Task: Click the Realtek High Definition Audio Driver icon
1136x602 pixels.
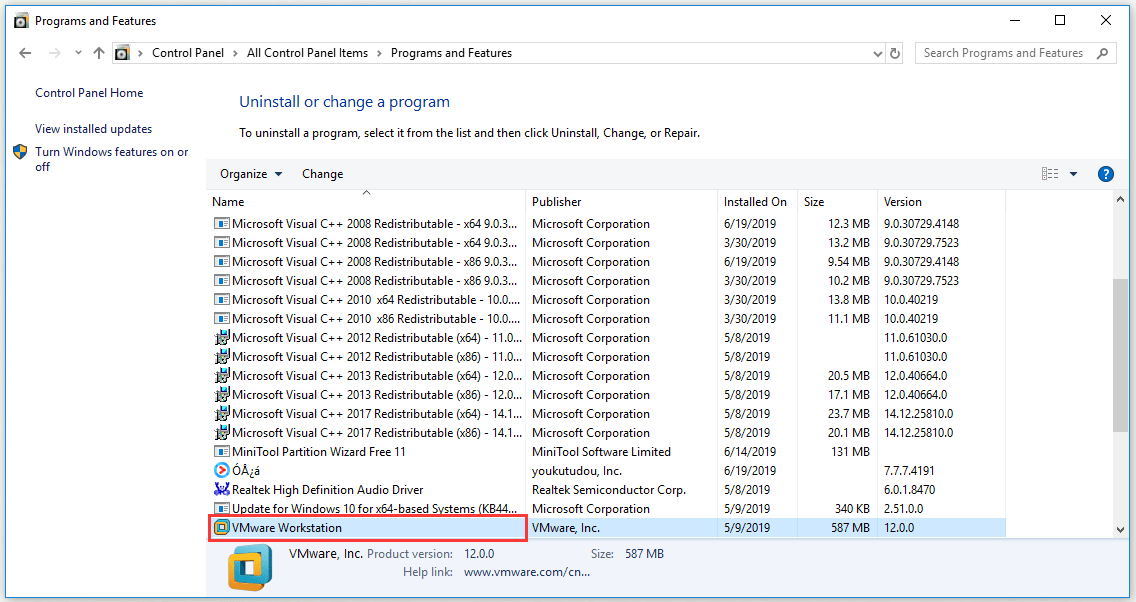Action: coord(221,489)
